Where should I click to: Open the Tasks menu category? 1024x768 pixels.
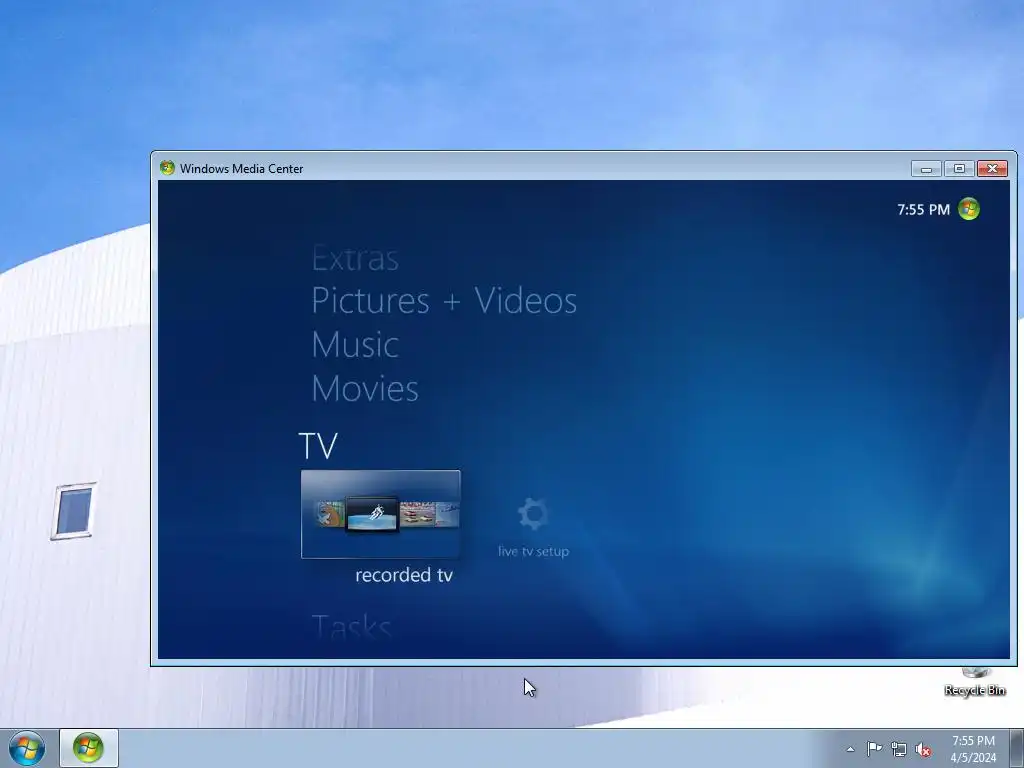pos(351,626)
